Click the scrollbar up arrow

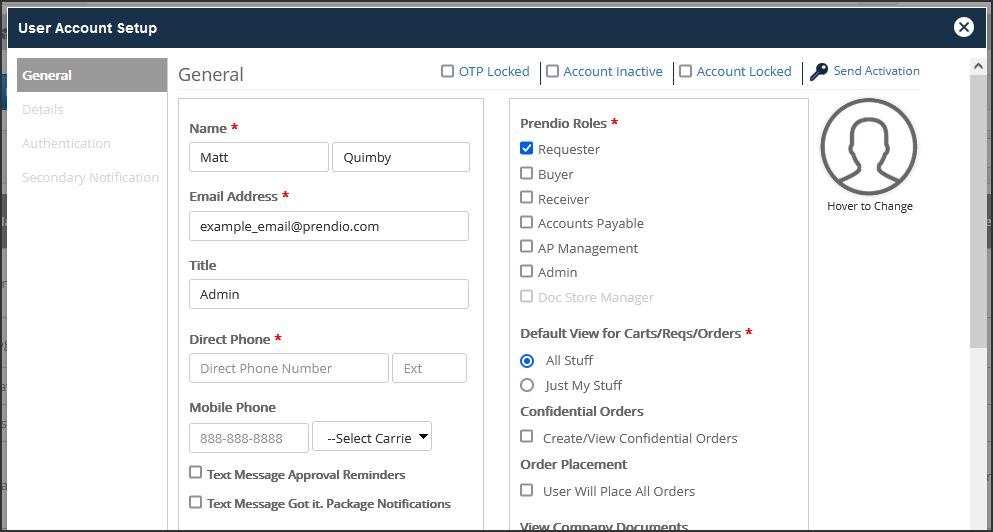[x=978, y=65]
